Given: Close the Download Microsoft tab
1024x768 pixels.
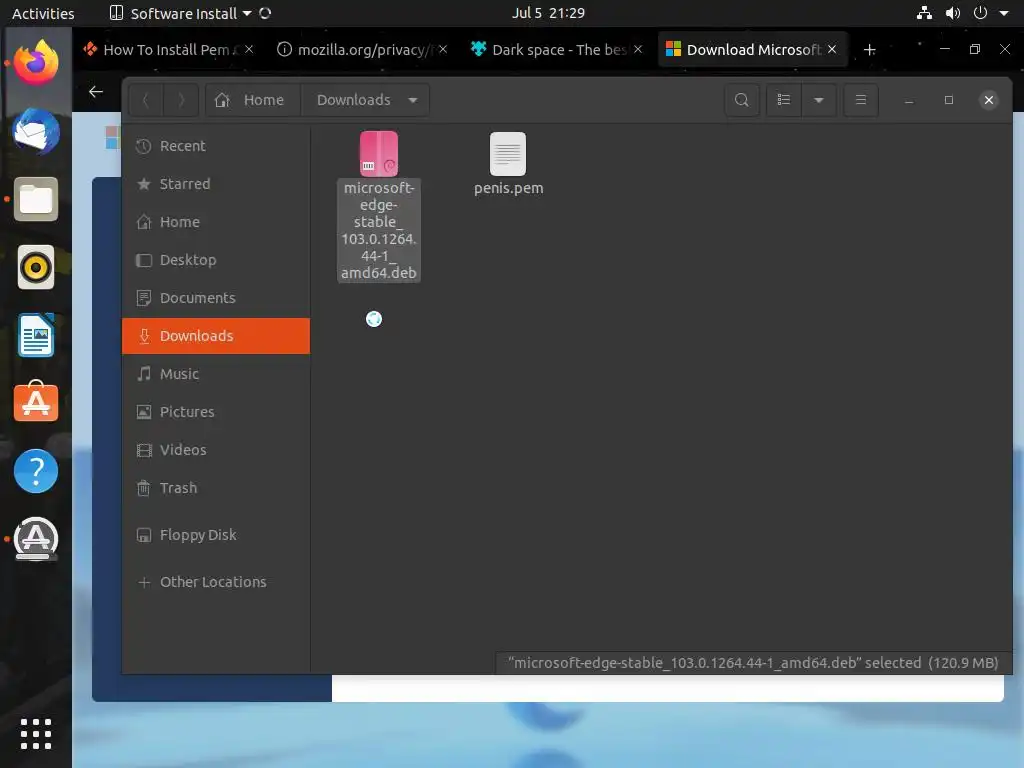Looking at the screenshot, I should 832,50.
